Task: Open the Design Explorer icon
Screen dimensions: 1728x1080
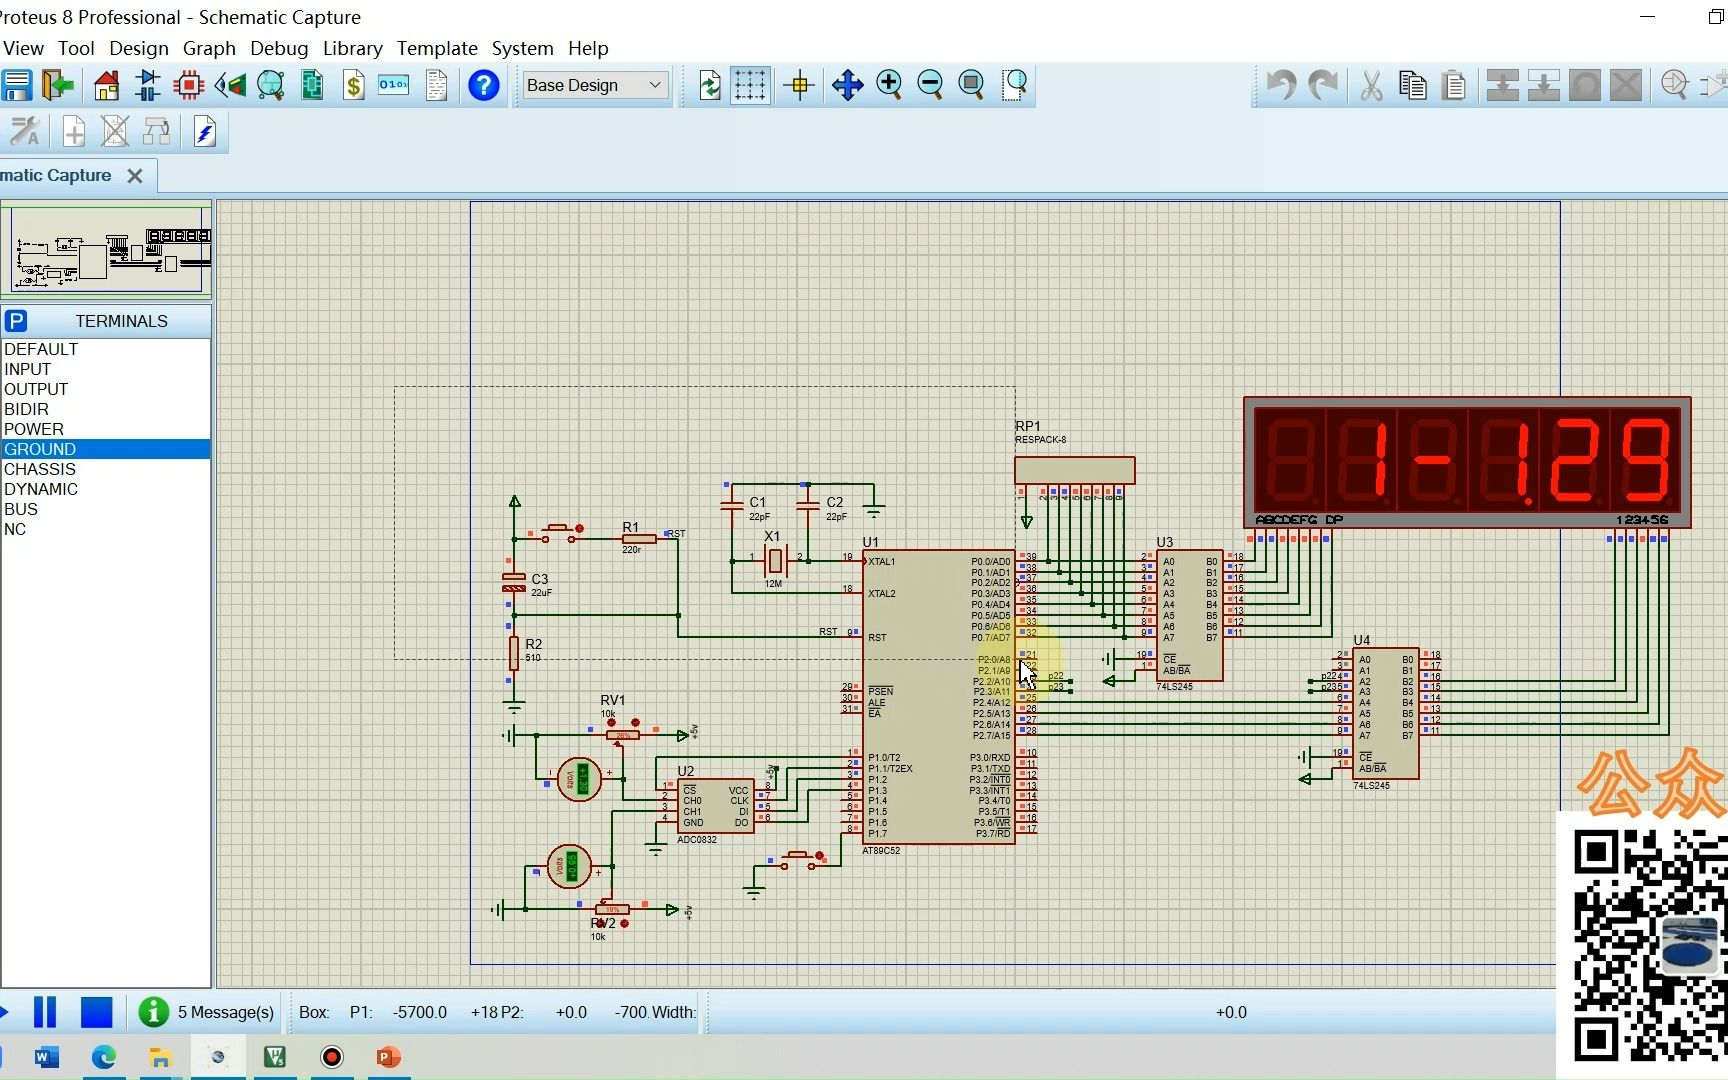Action: coord(312,85)
